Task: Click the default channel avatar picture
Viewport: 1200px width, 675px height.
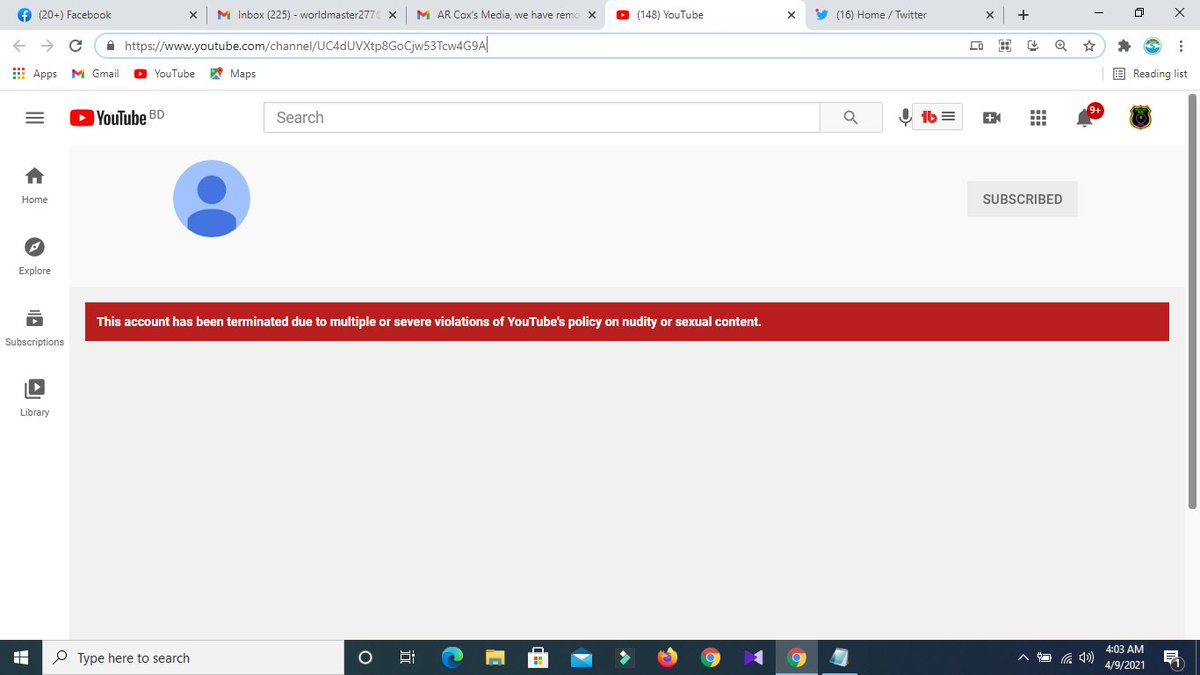Action: [211, 198]
